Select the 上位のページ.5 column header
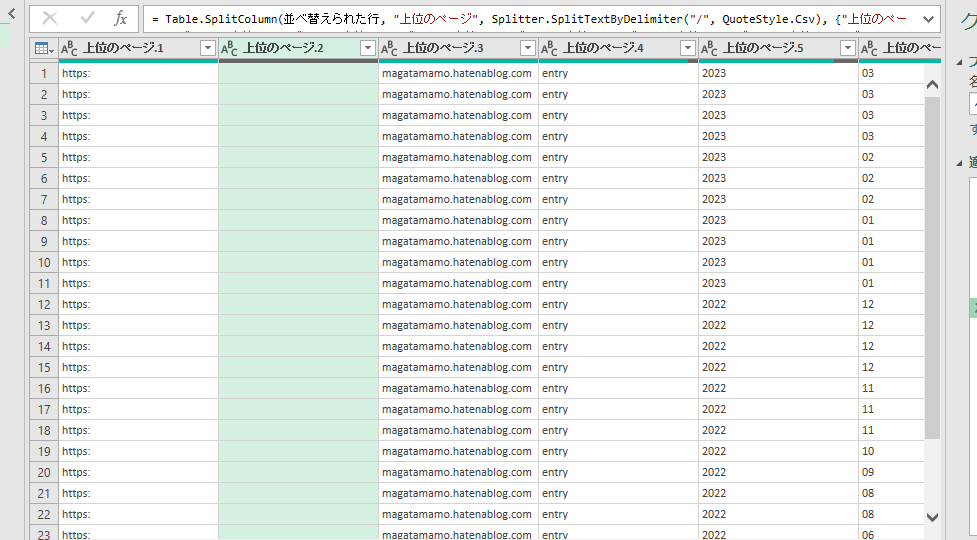977x540 pixels. pos(778,48)
